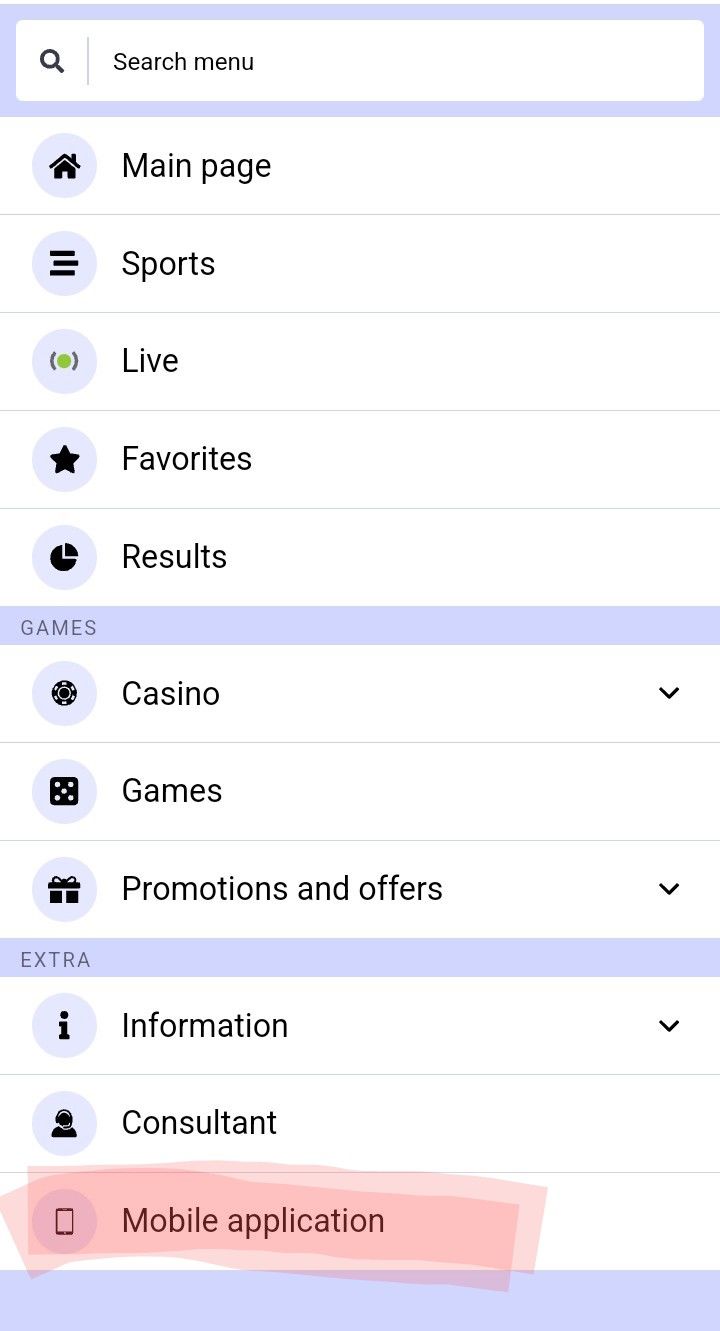This screenshot has width=720, height=1331.
Task: Click the Sports bars icon
Action: pyautogui.click(x=64, y=264)
